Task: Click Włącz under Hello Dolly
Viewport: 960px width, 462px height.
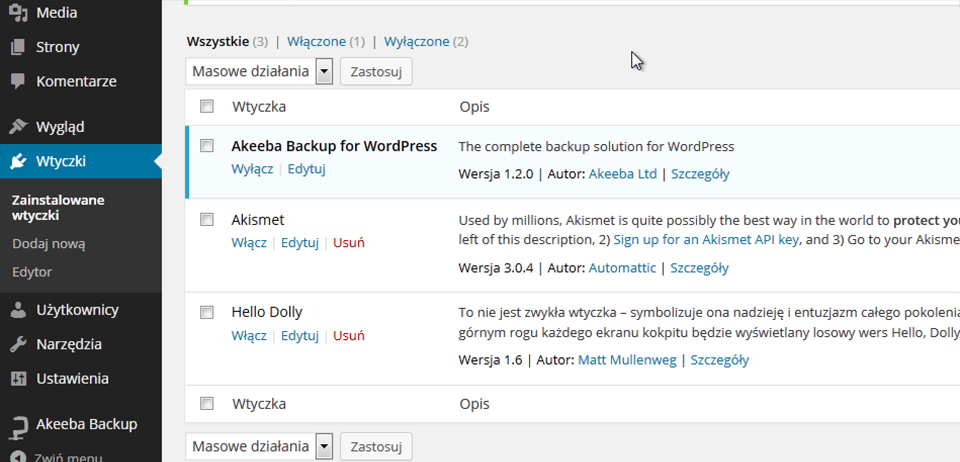Action: pos(249,336)
